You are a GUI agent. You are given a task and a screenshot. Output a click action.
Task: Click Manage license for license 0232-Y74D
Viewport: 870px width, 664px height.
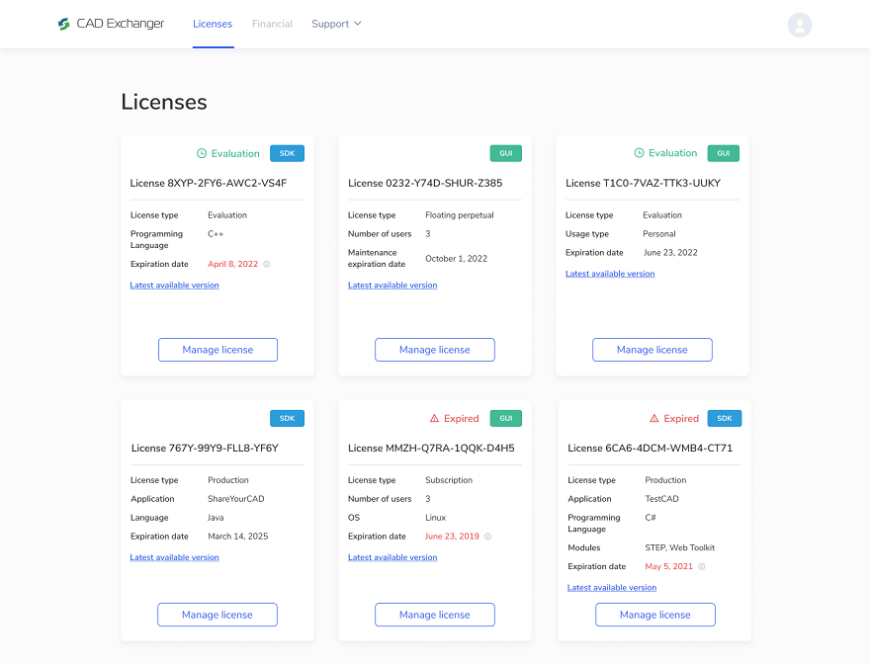point(434,349)
